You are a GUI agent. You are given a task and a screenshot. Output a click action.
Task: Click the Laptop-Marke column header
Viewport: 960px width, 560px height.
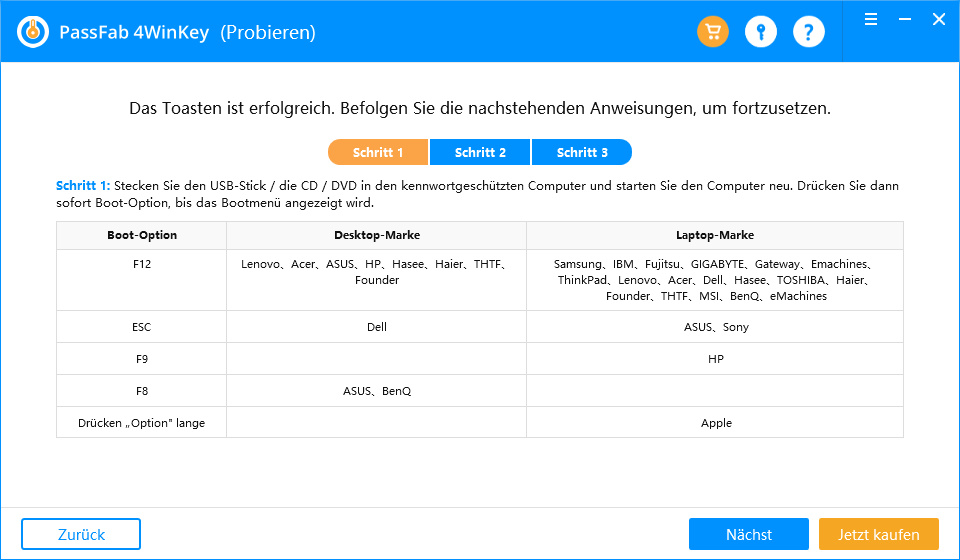coord(715,235)
